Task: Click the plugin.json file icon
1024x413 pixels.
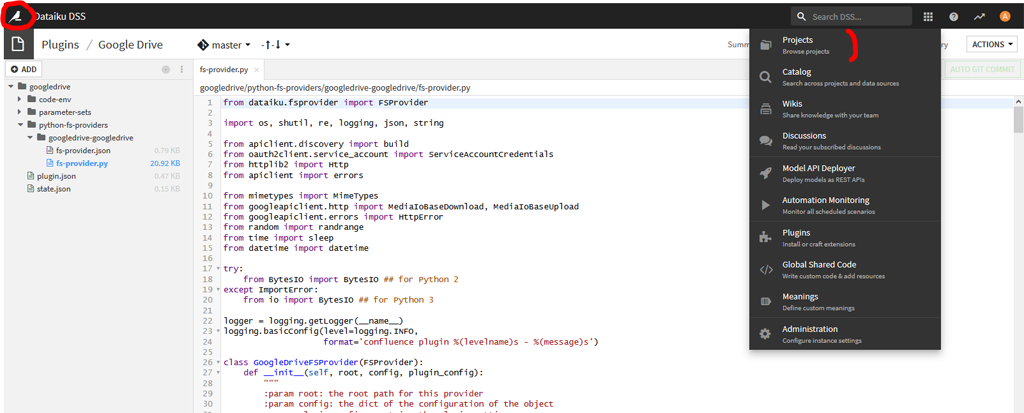Action: click(x=31, y=176)
